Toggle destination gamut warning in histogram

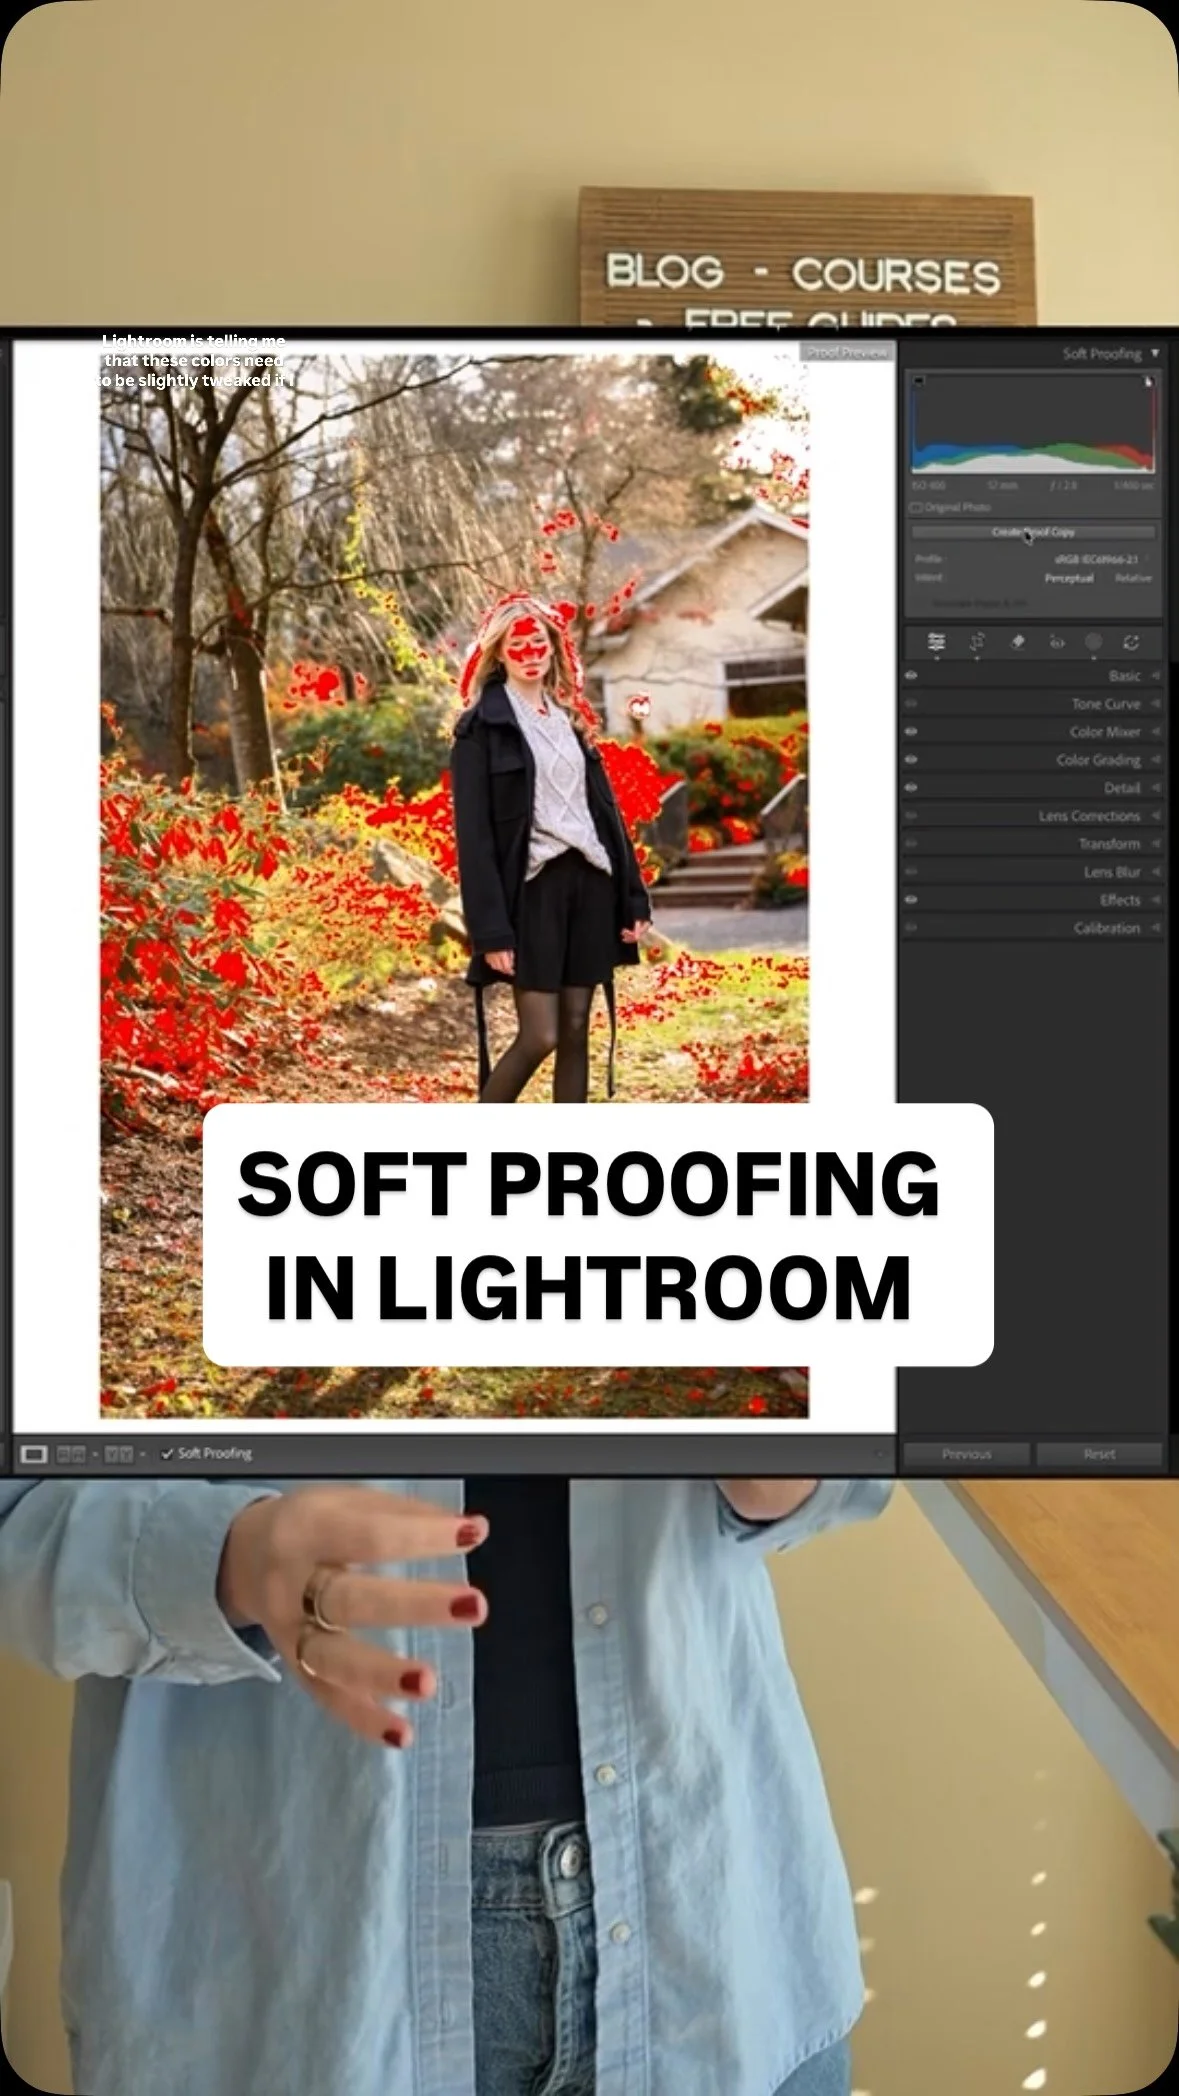pos(1148,380)
